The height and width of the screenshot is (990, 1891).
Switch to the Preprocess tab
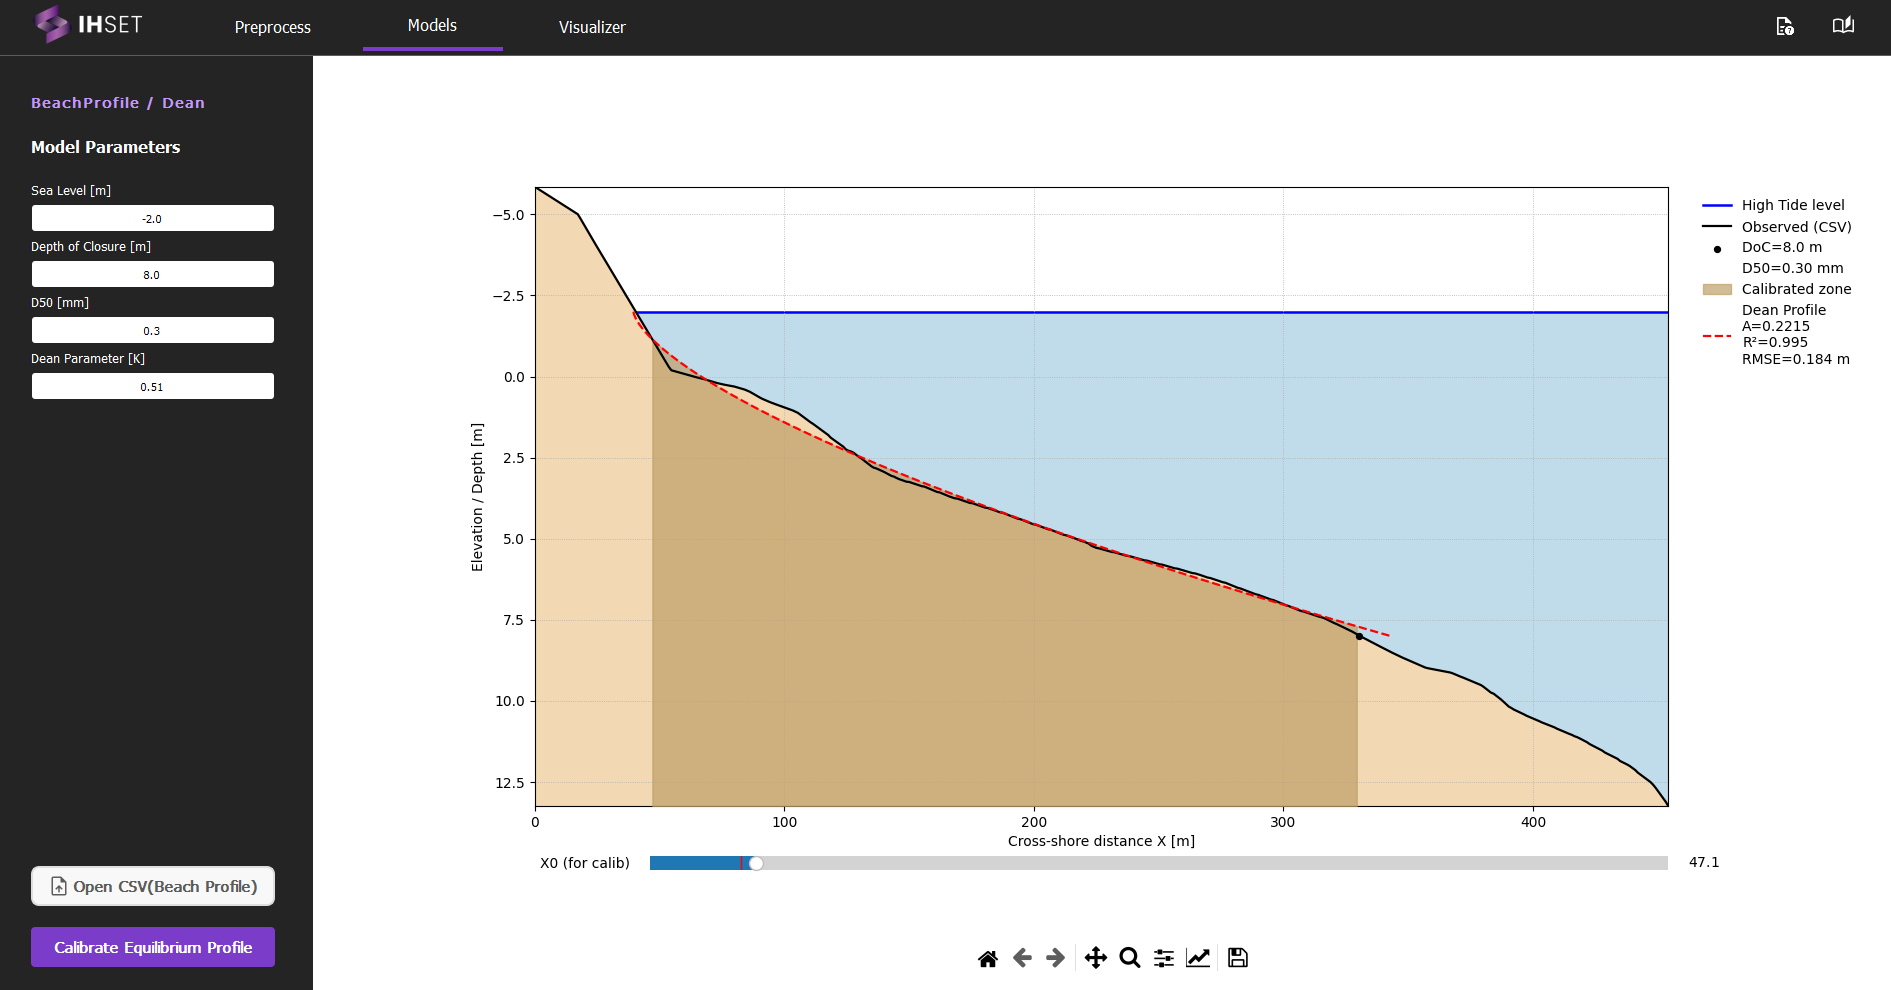pyautogui.click(x=272, y=27)
